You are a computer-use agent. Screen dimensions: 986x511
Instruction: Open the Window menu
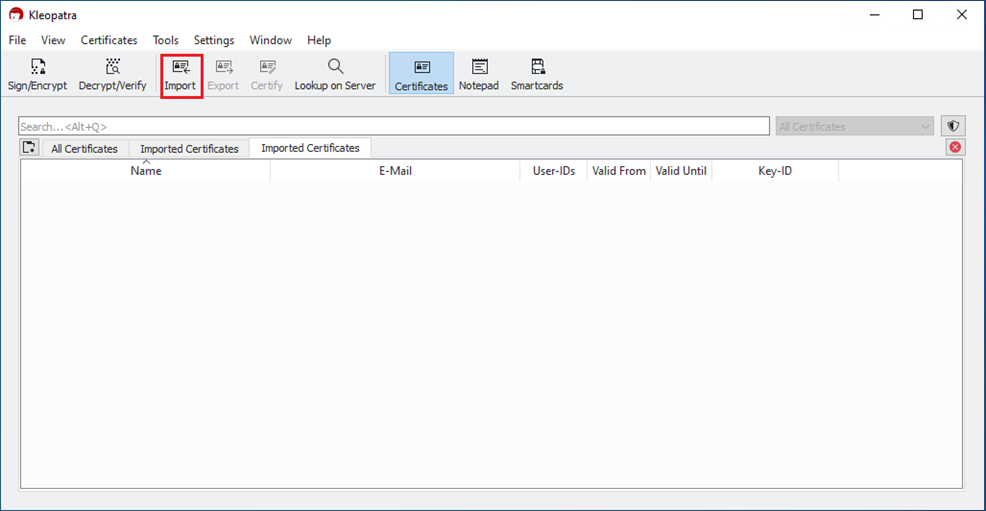click(x=270, y=40)
